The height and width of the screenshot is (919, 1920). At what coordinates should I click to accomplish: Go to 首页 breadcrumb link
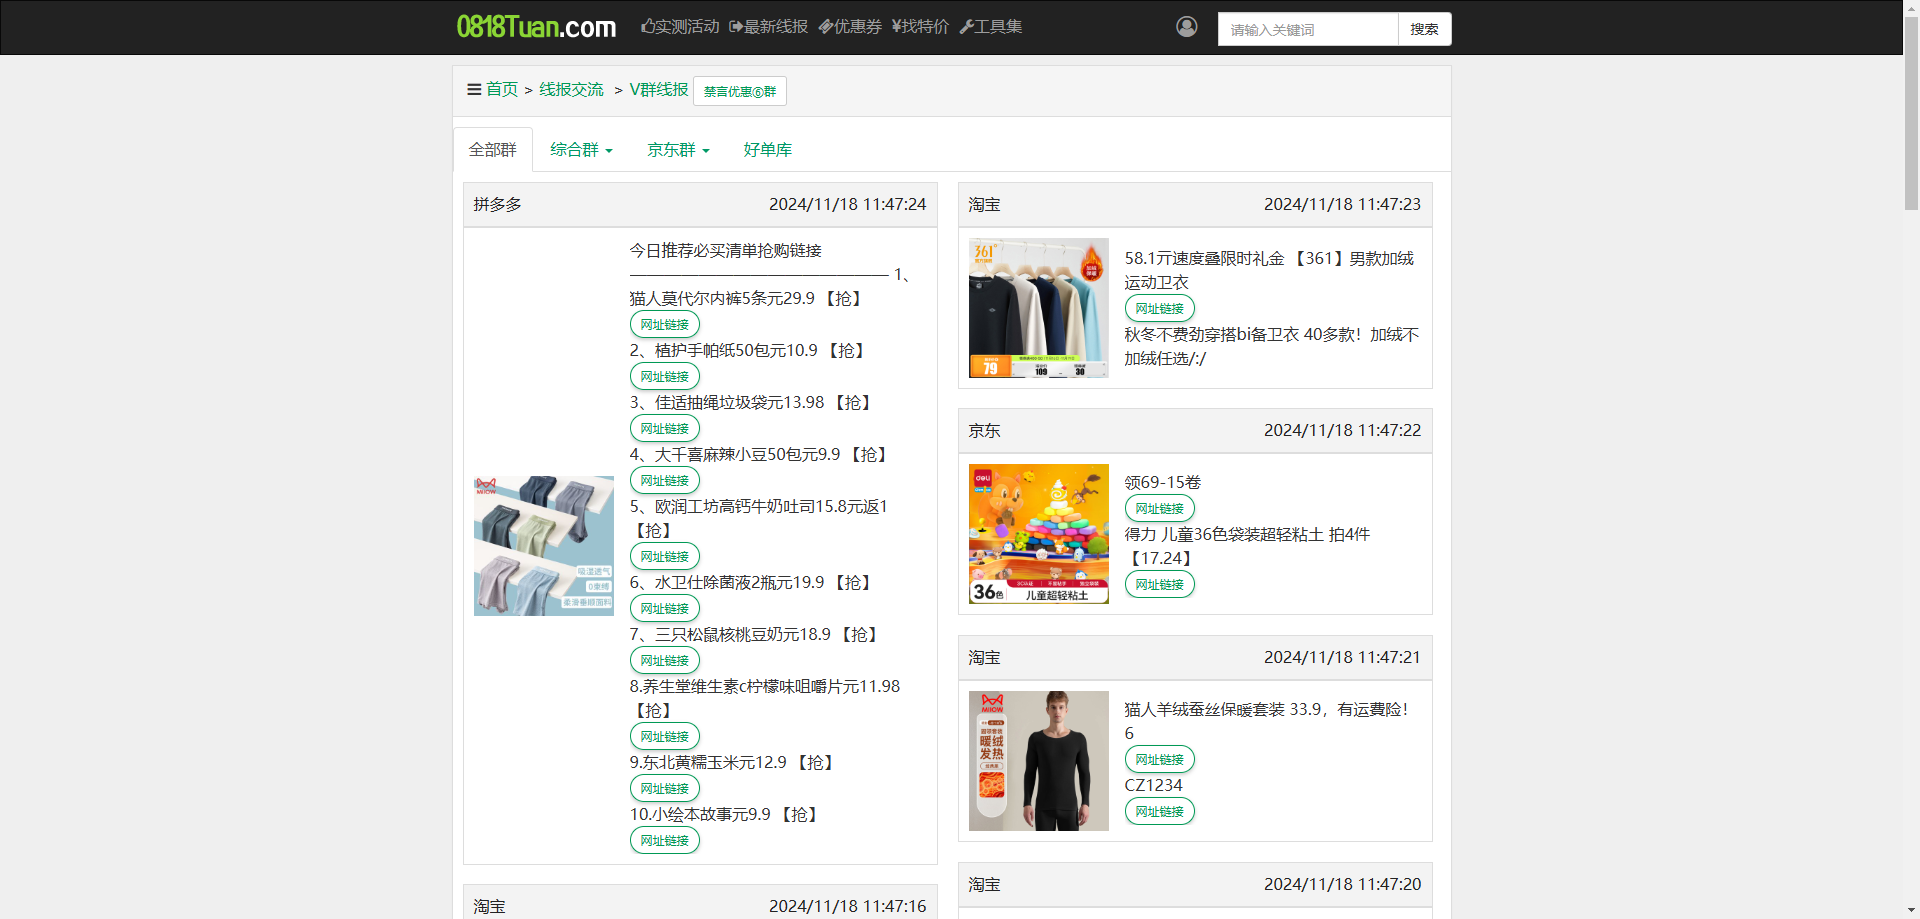tap(502, 90)
